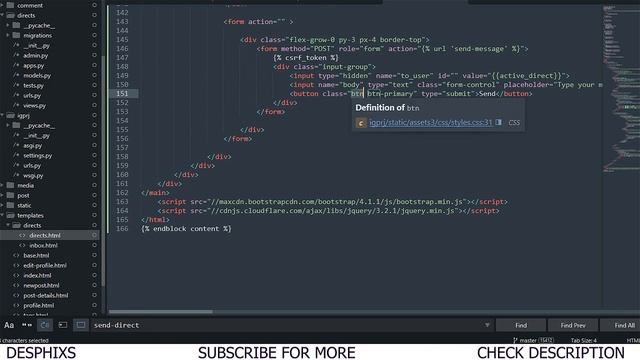Click the sidebar vertical scrollbar
640x360 pixels.
click(x=103, y=171)
